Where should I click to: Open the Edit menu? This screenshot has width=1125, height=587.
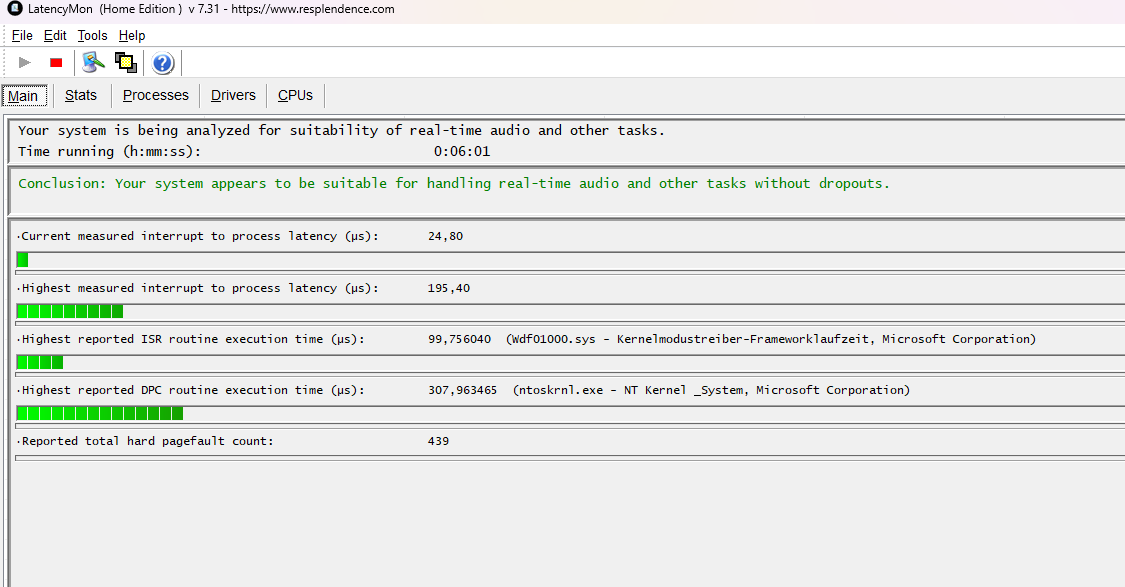pos(55,35)
